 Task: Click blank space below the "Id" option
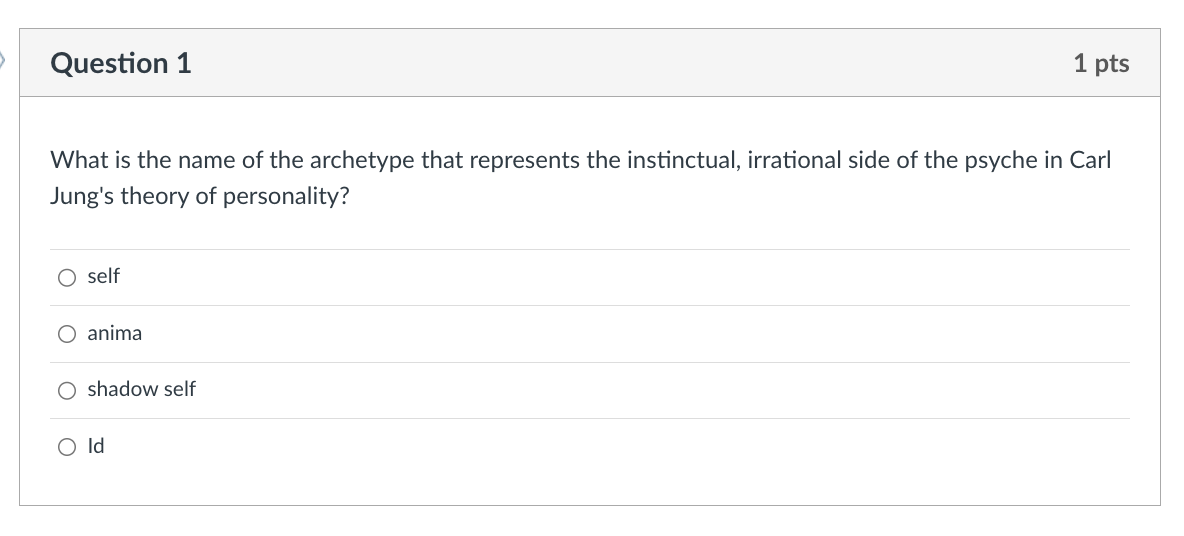(x=590, y=485)
